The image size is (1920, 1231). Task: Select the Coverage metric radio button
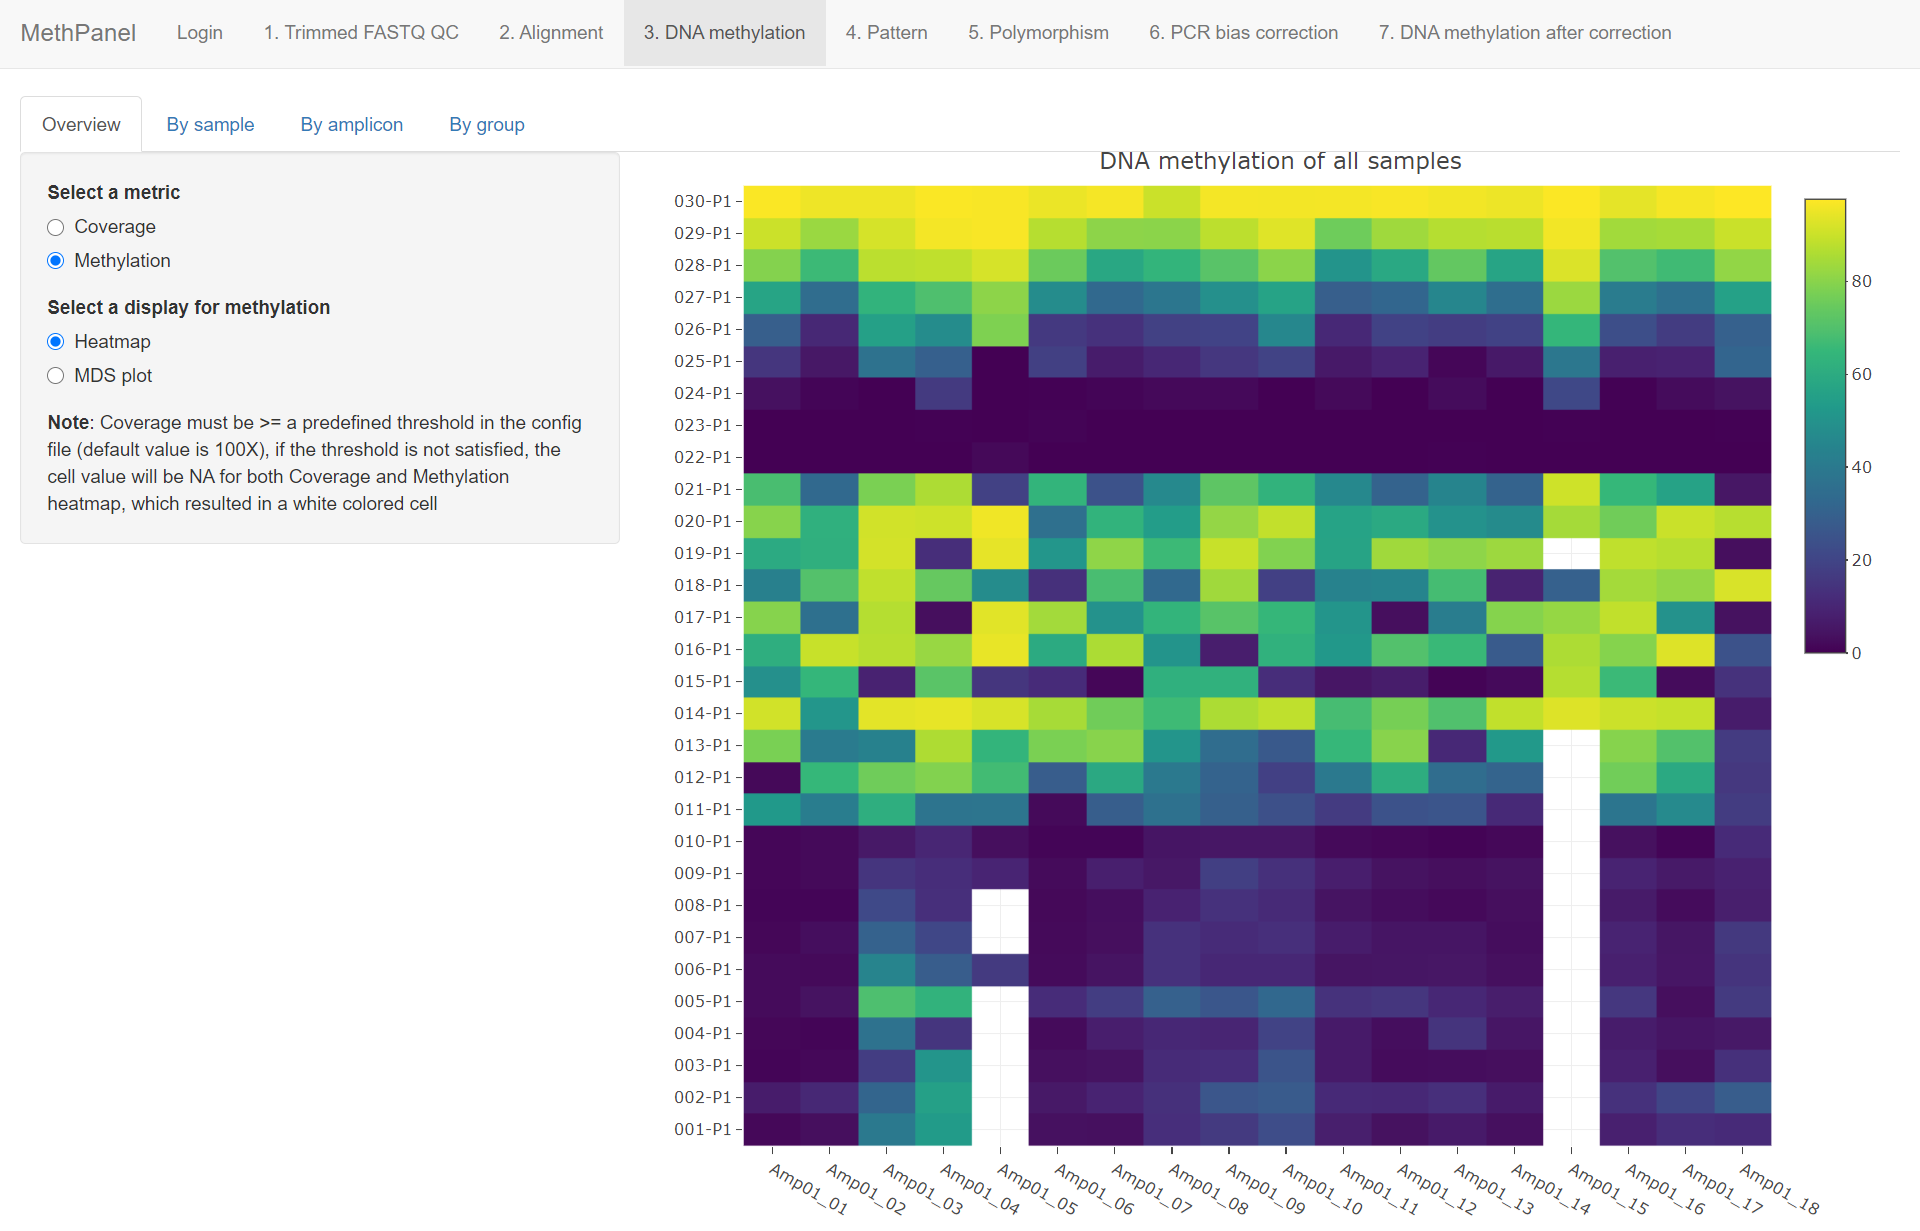[x=56, y=227]
